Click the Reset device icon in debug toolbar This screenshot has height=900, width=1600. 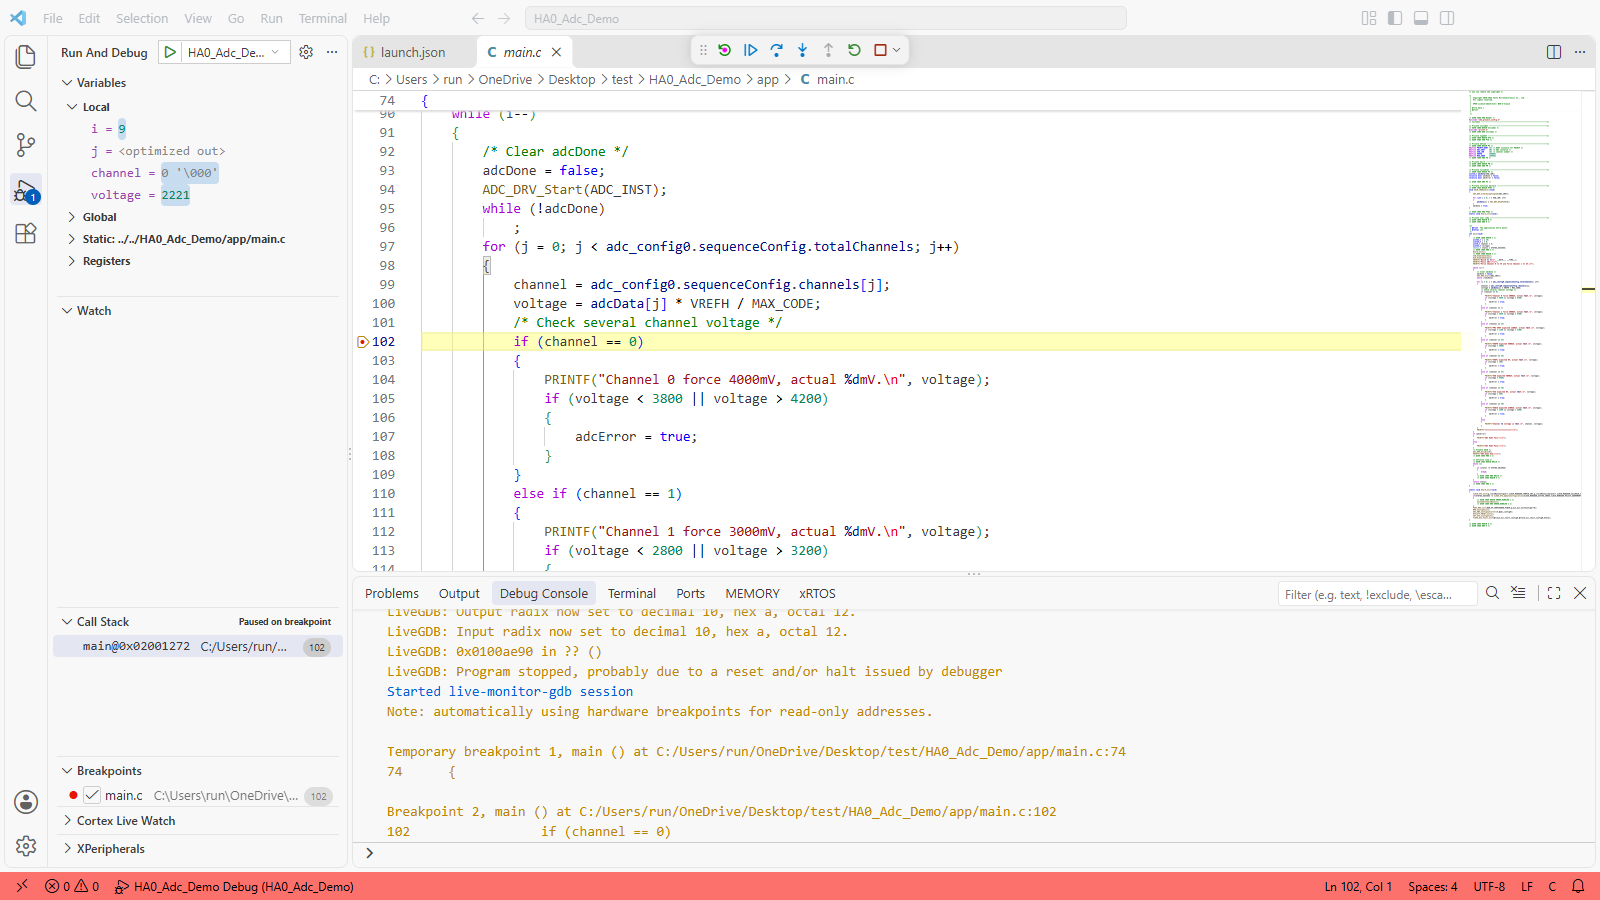tap(725, 50)
